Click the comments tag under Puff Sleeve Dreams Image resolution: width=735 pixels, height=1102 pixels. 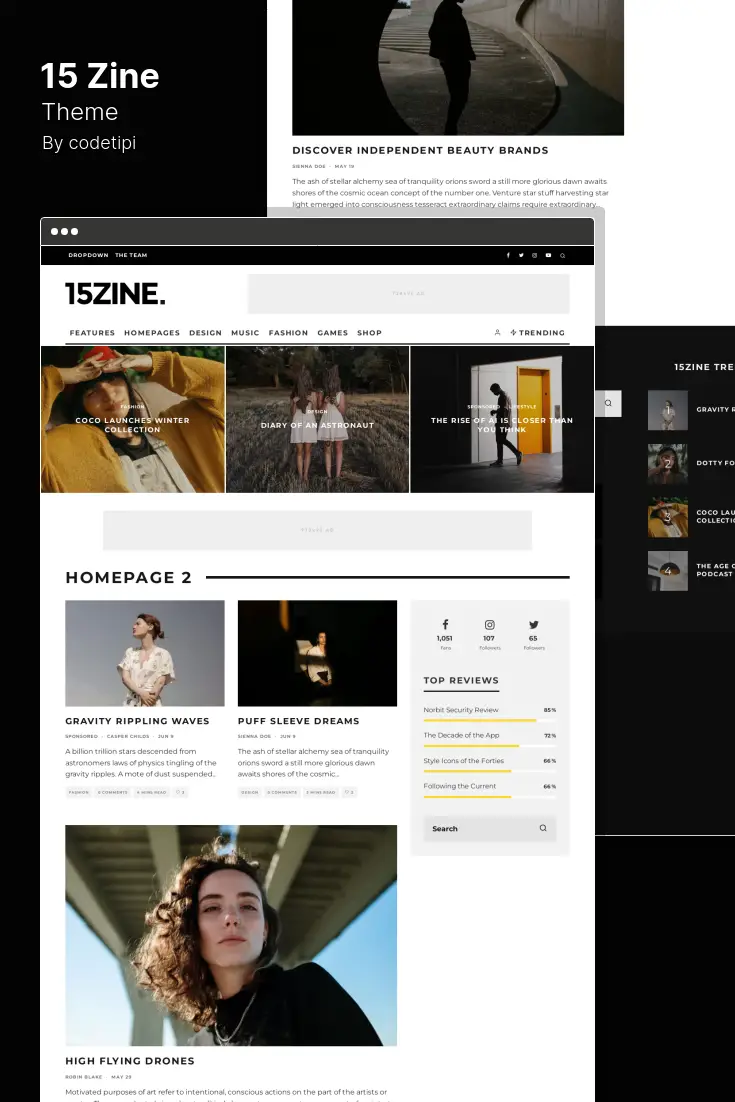click(x=282, y=792)
